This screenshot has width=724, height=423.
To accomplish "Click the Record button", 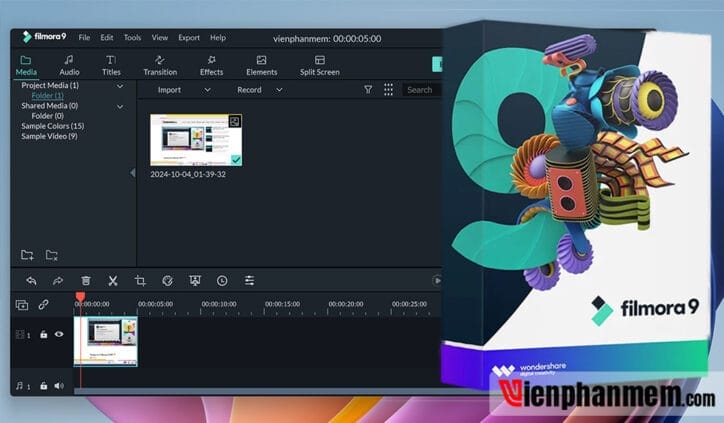I will click(x=249, y=90).
